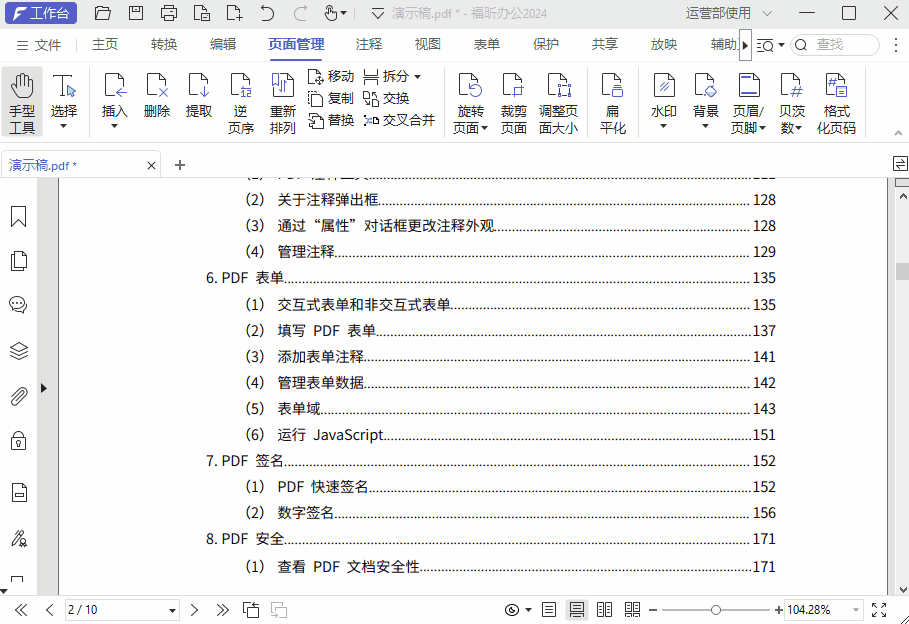Image resolution: width=909 pixels, height=624 pixels.
Task: Toggle continuous scrolling view mode
Action: [576, 610]
